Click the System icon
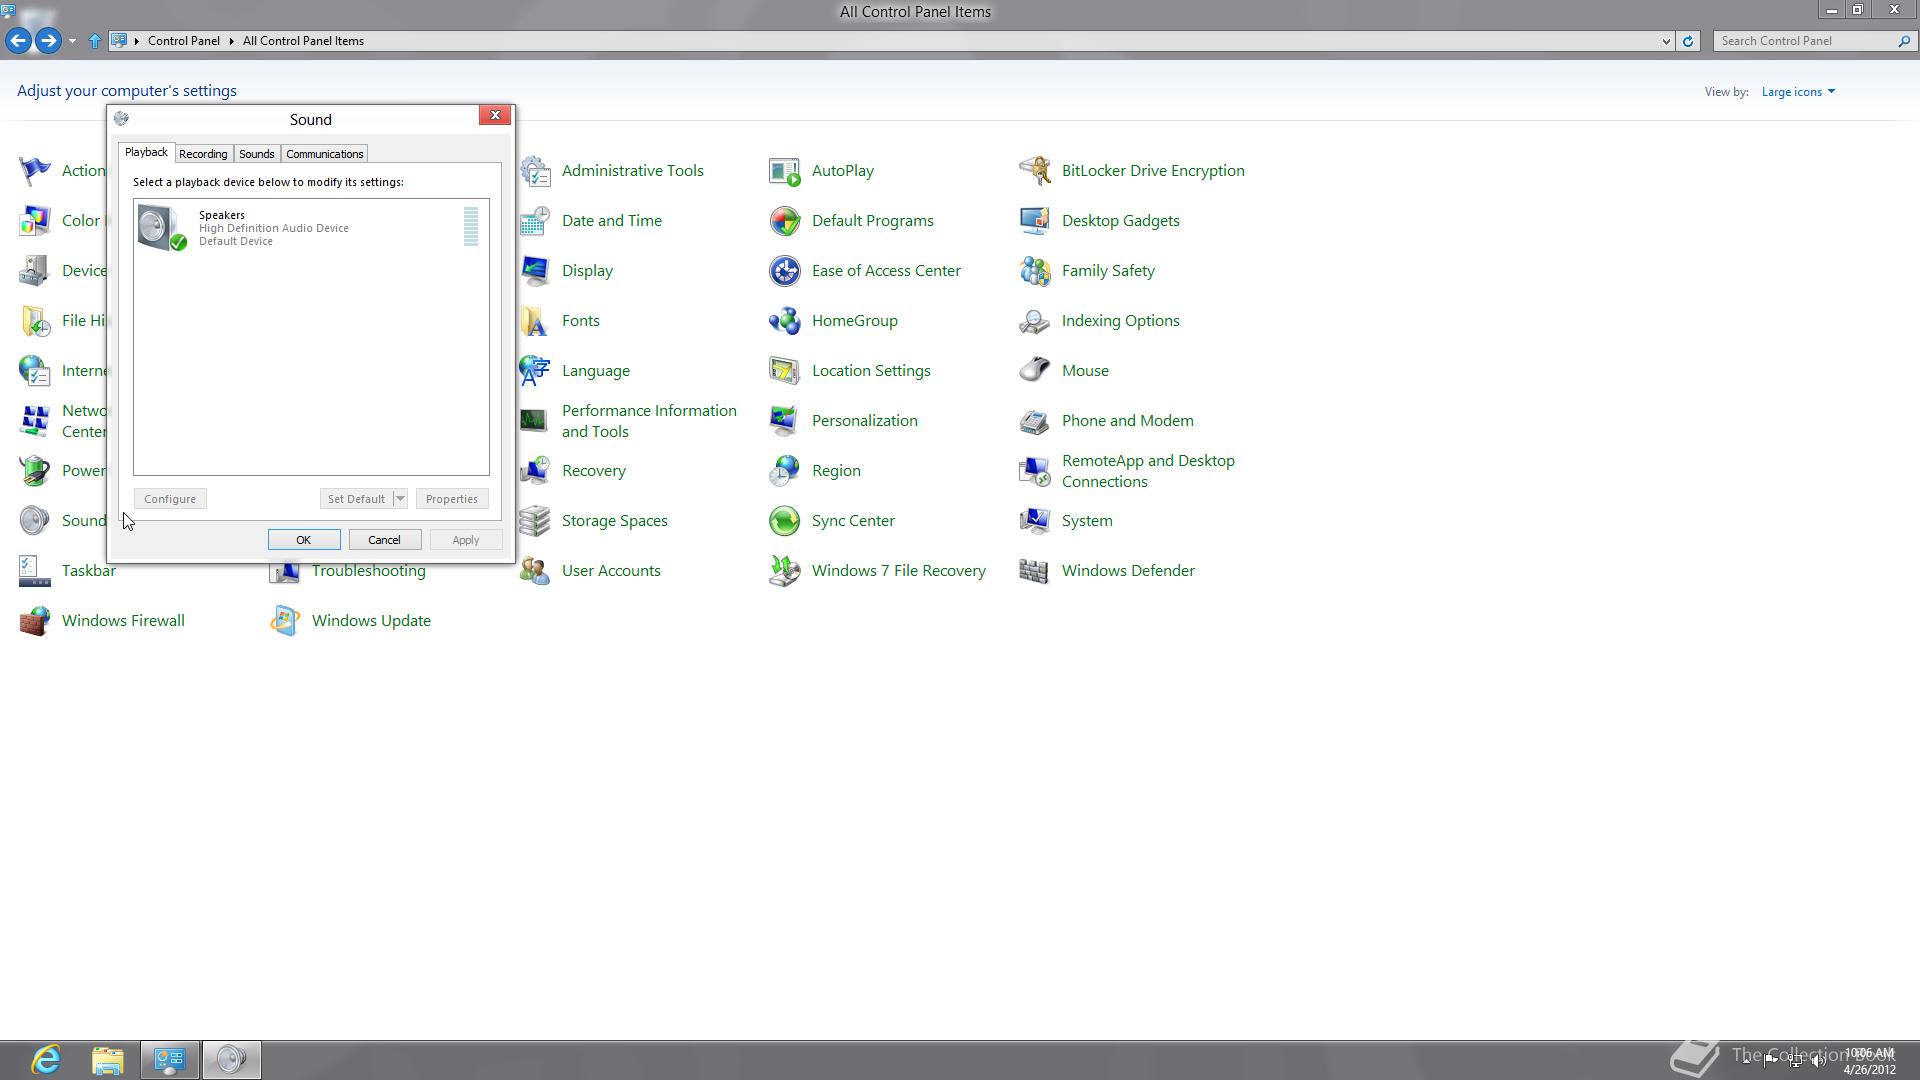 (1035, 521)
